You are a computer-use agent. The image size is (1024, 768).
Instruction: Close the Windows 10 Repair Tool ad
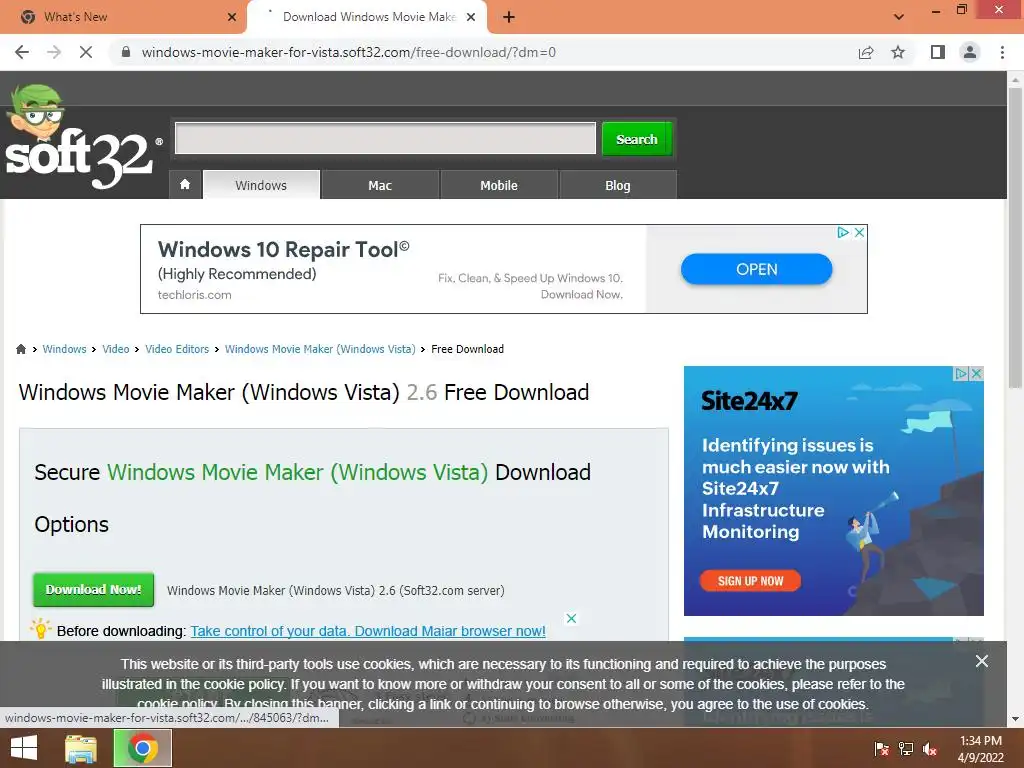pos(859,232)
